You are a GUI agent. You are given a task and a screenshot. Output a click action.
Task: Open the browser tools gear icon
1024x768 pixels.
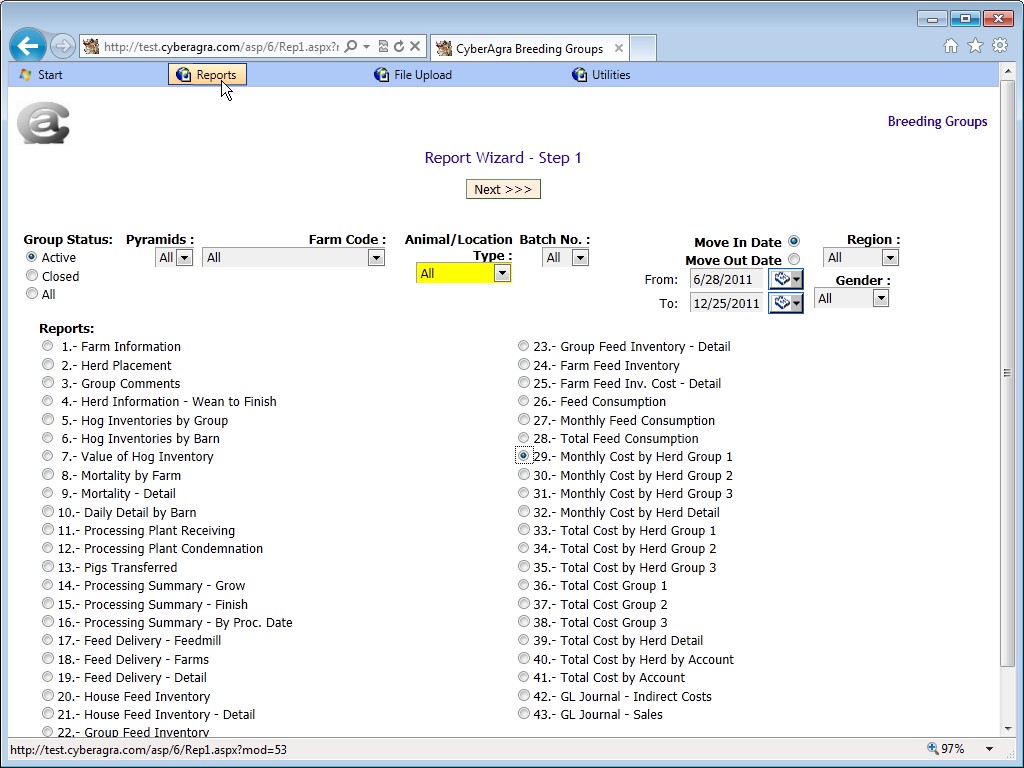pyautogui.click(x=999, y=46)
